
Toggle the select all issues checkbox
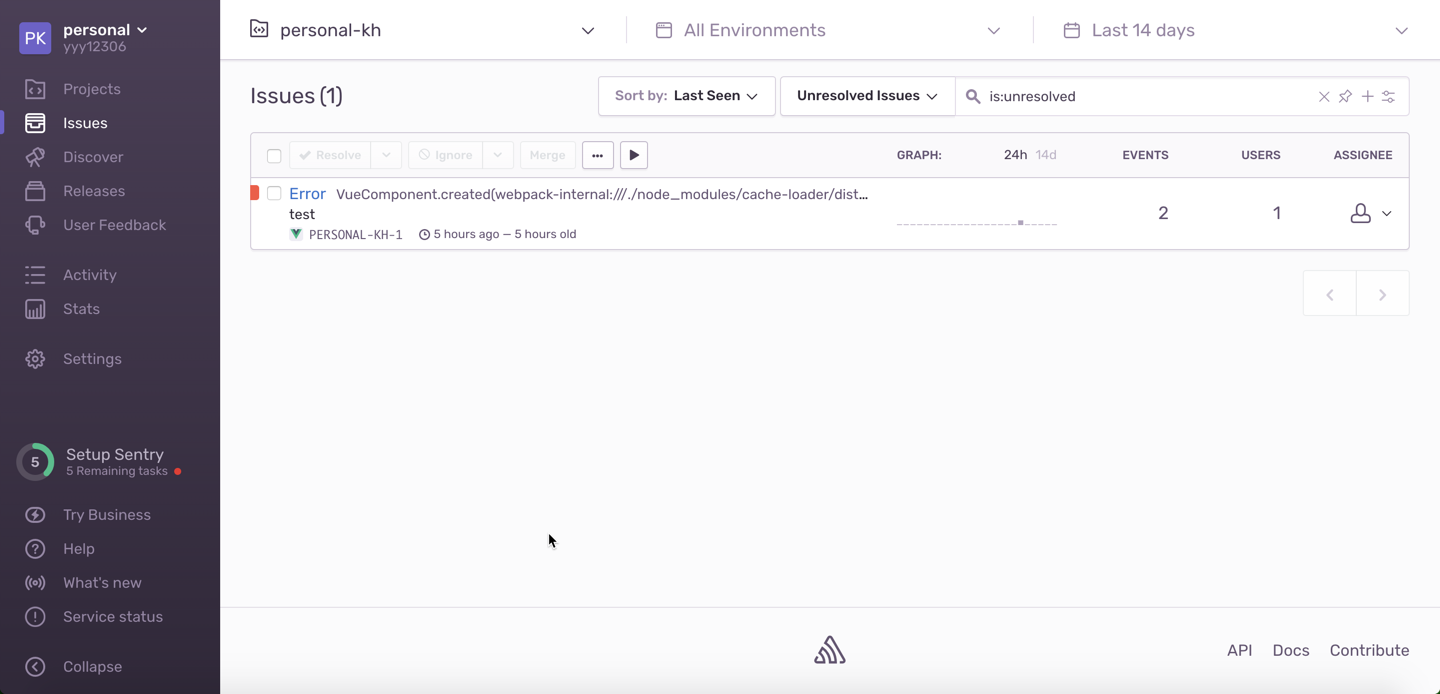[274, 156]
